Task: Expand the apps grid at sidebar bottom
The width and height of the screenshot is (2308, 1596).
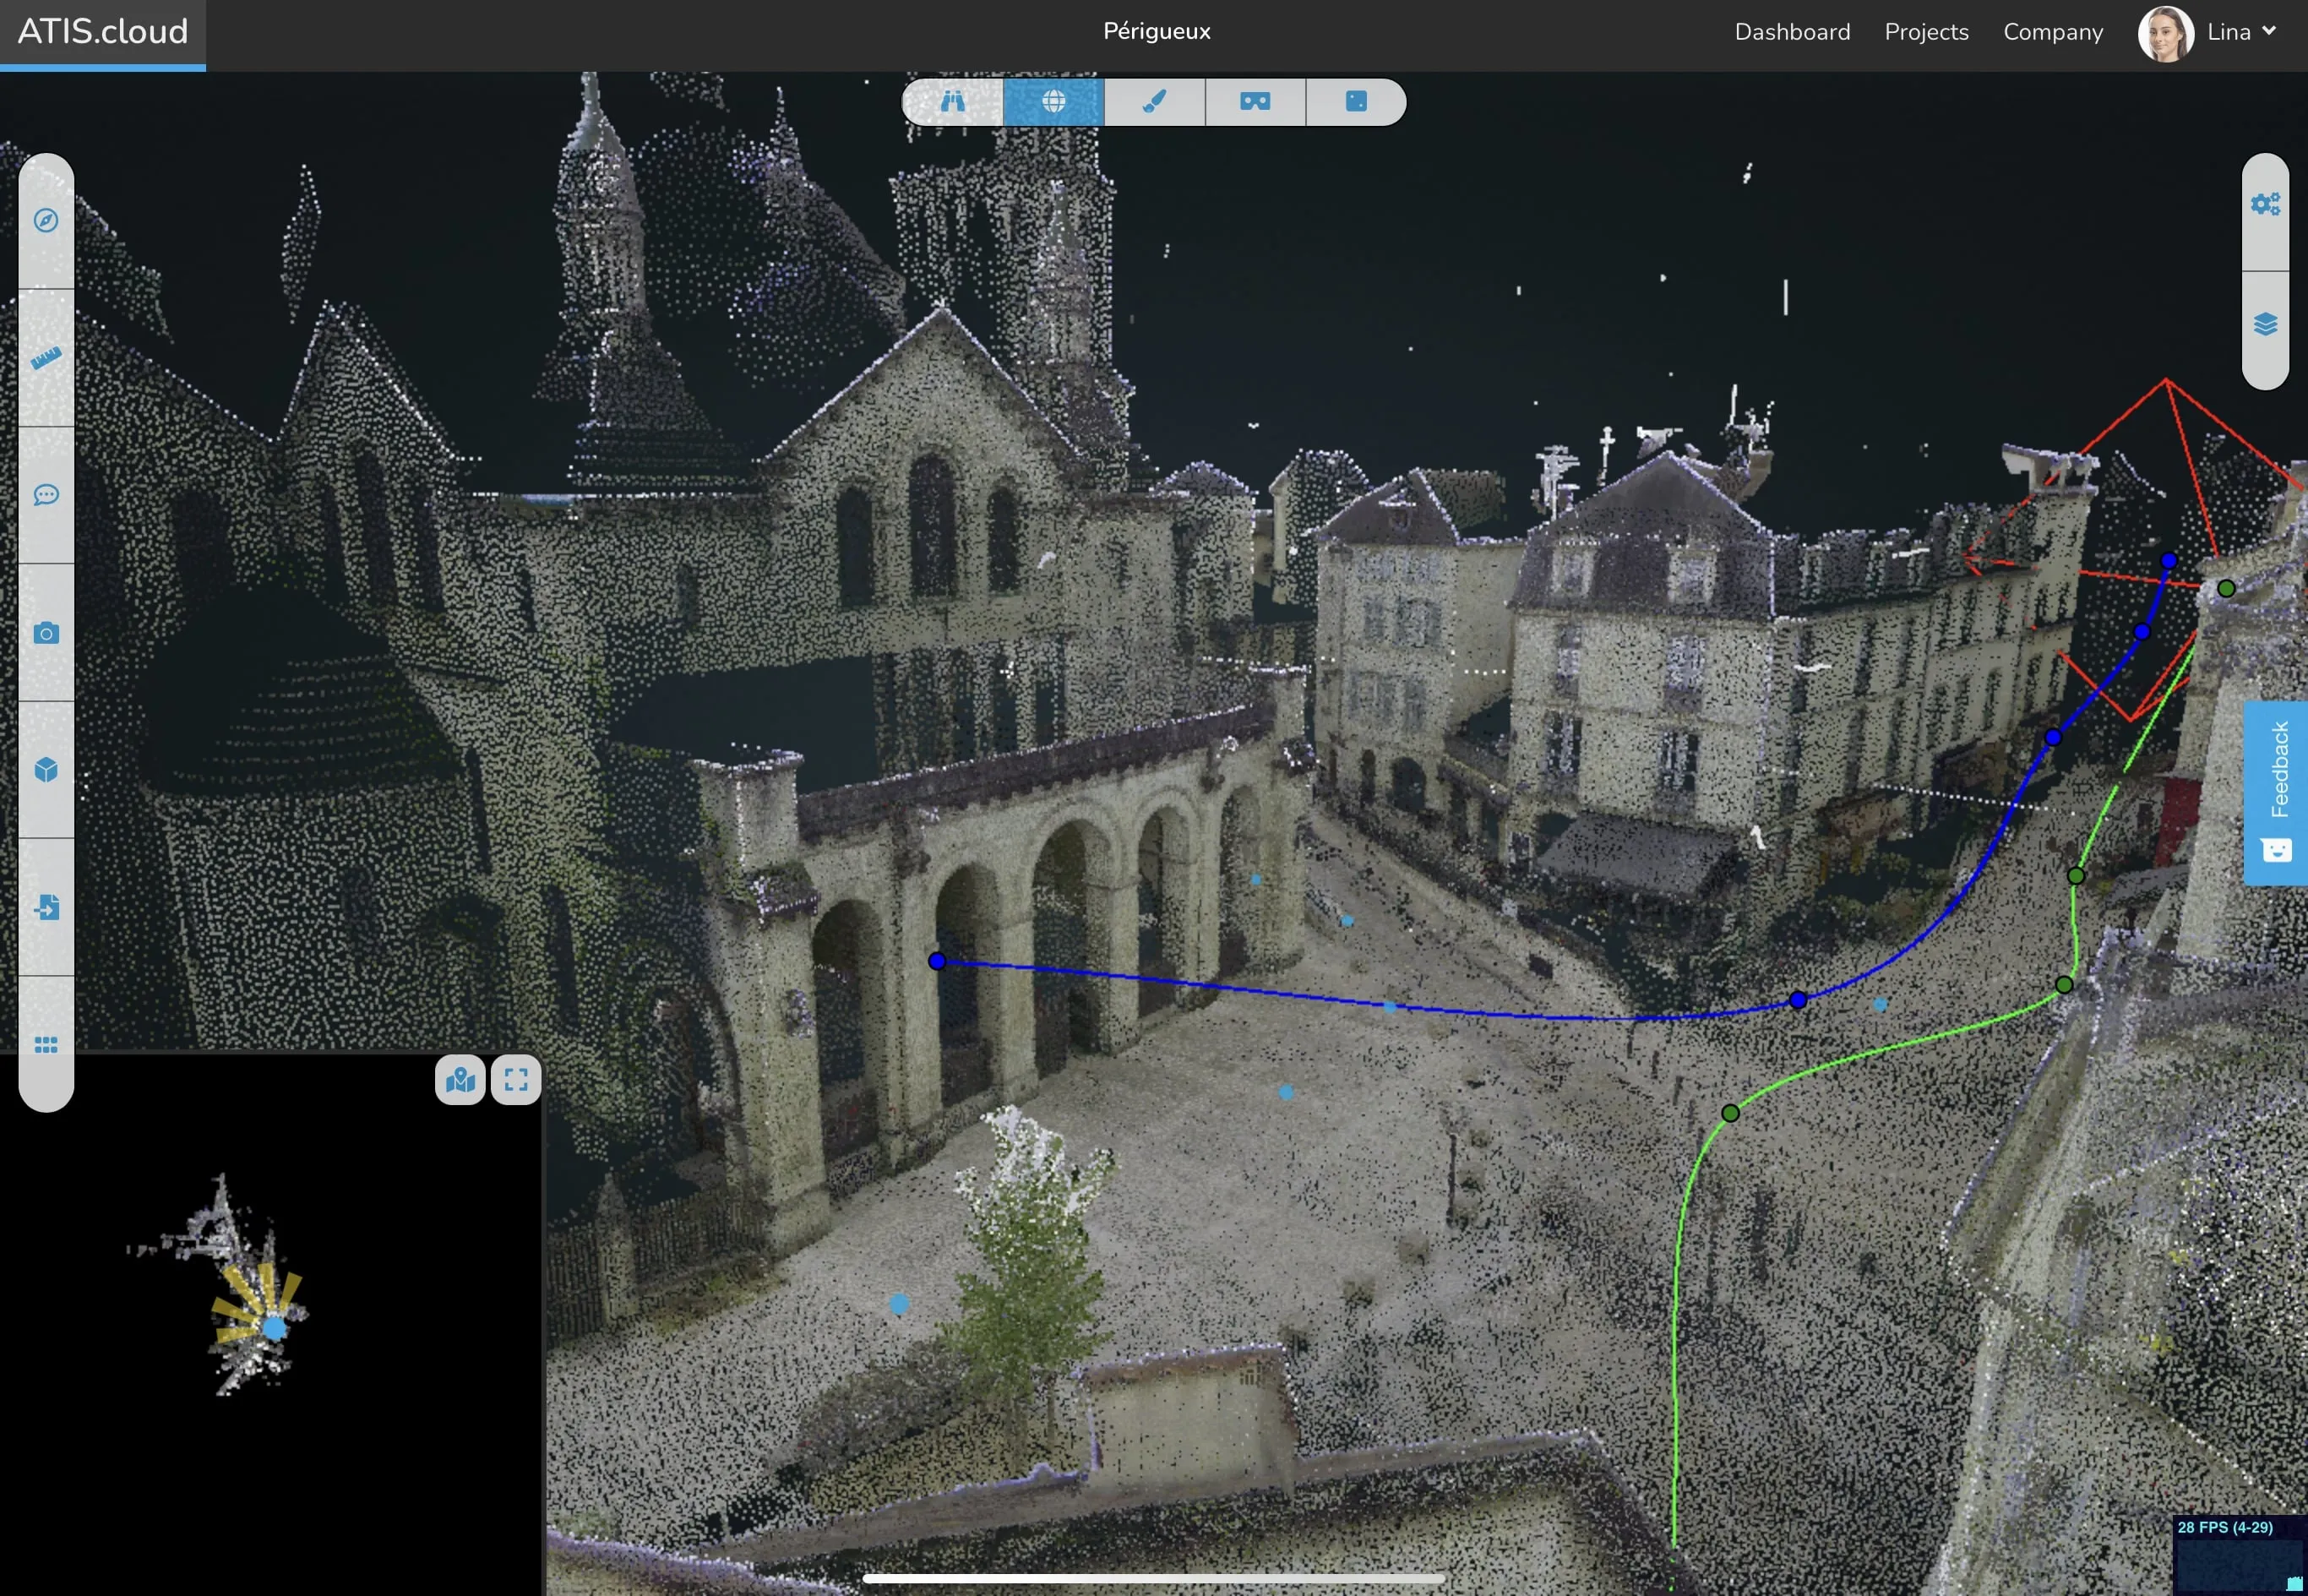Action: point(45,1045)
